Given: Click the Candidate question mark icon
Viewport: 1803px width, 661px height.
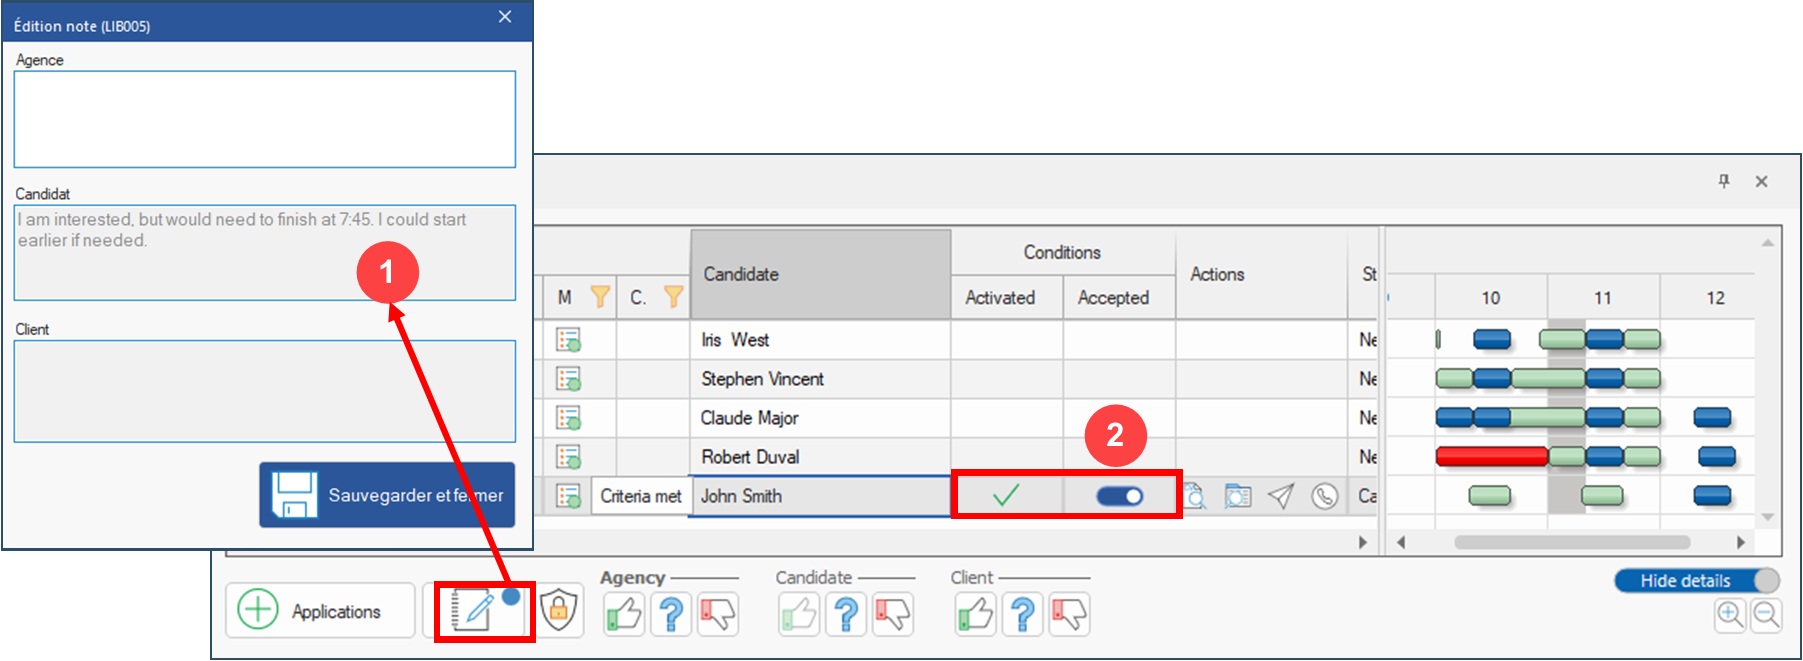Looking at the screenshot, I should (846, 613).
